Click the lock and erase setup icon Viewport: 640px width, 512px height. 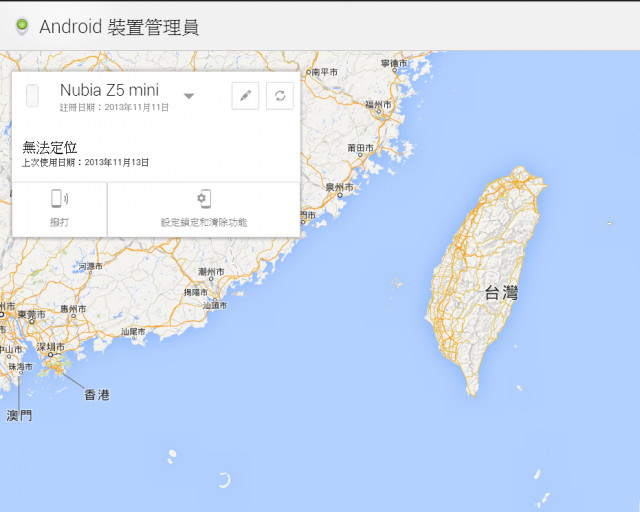(204, 199)
